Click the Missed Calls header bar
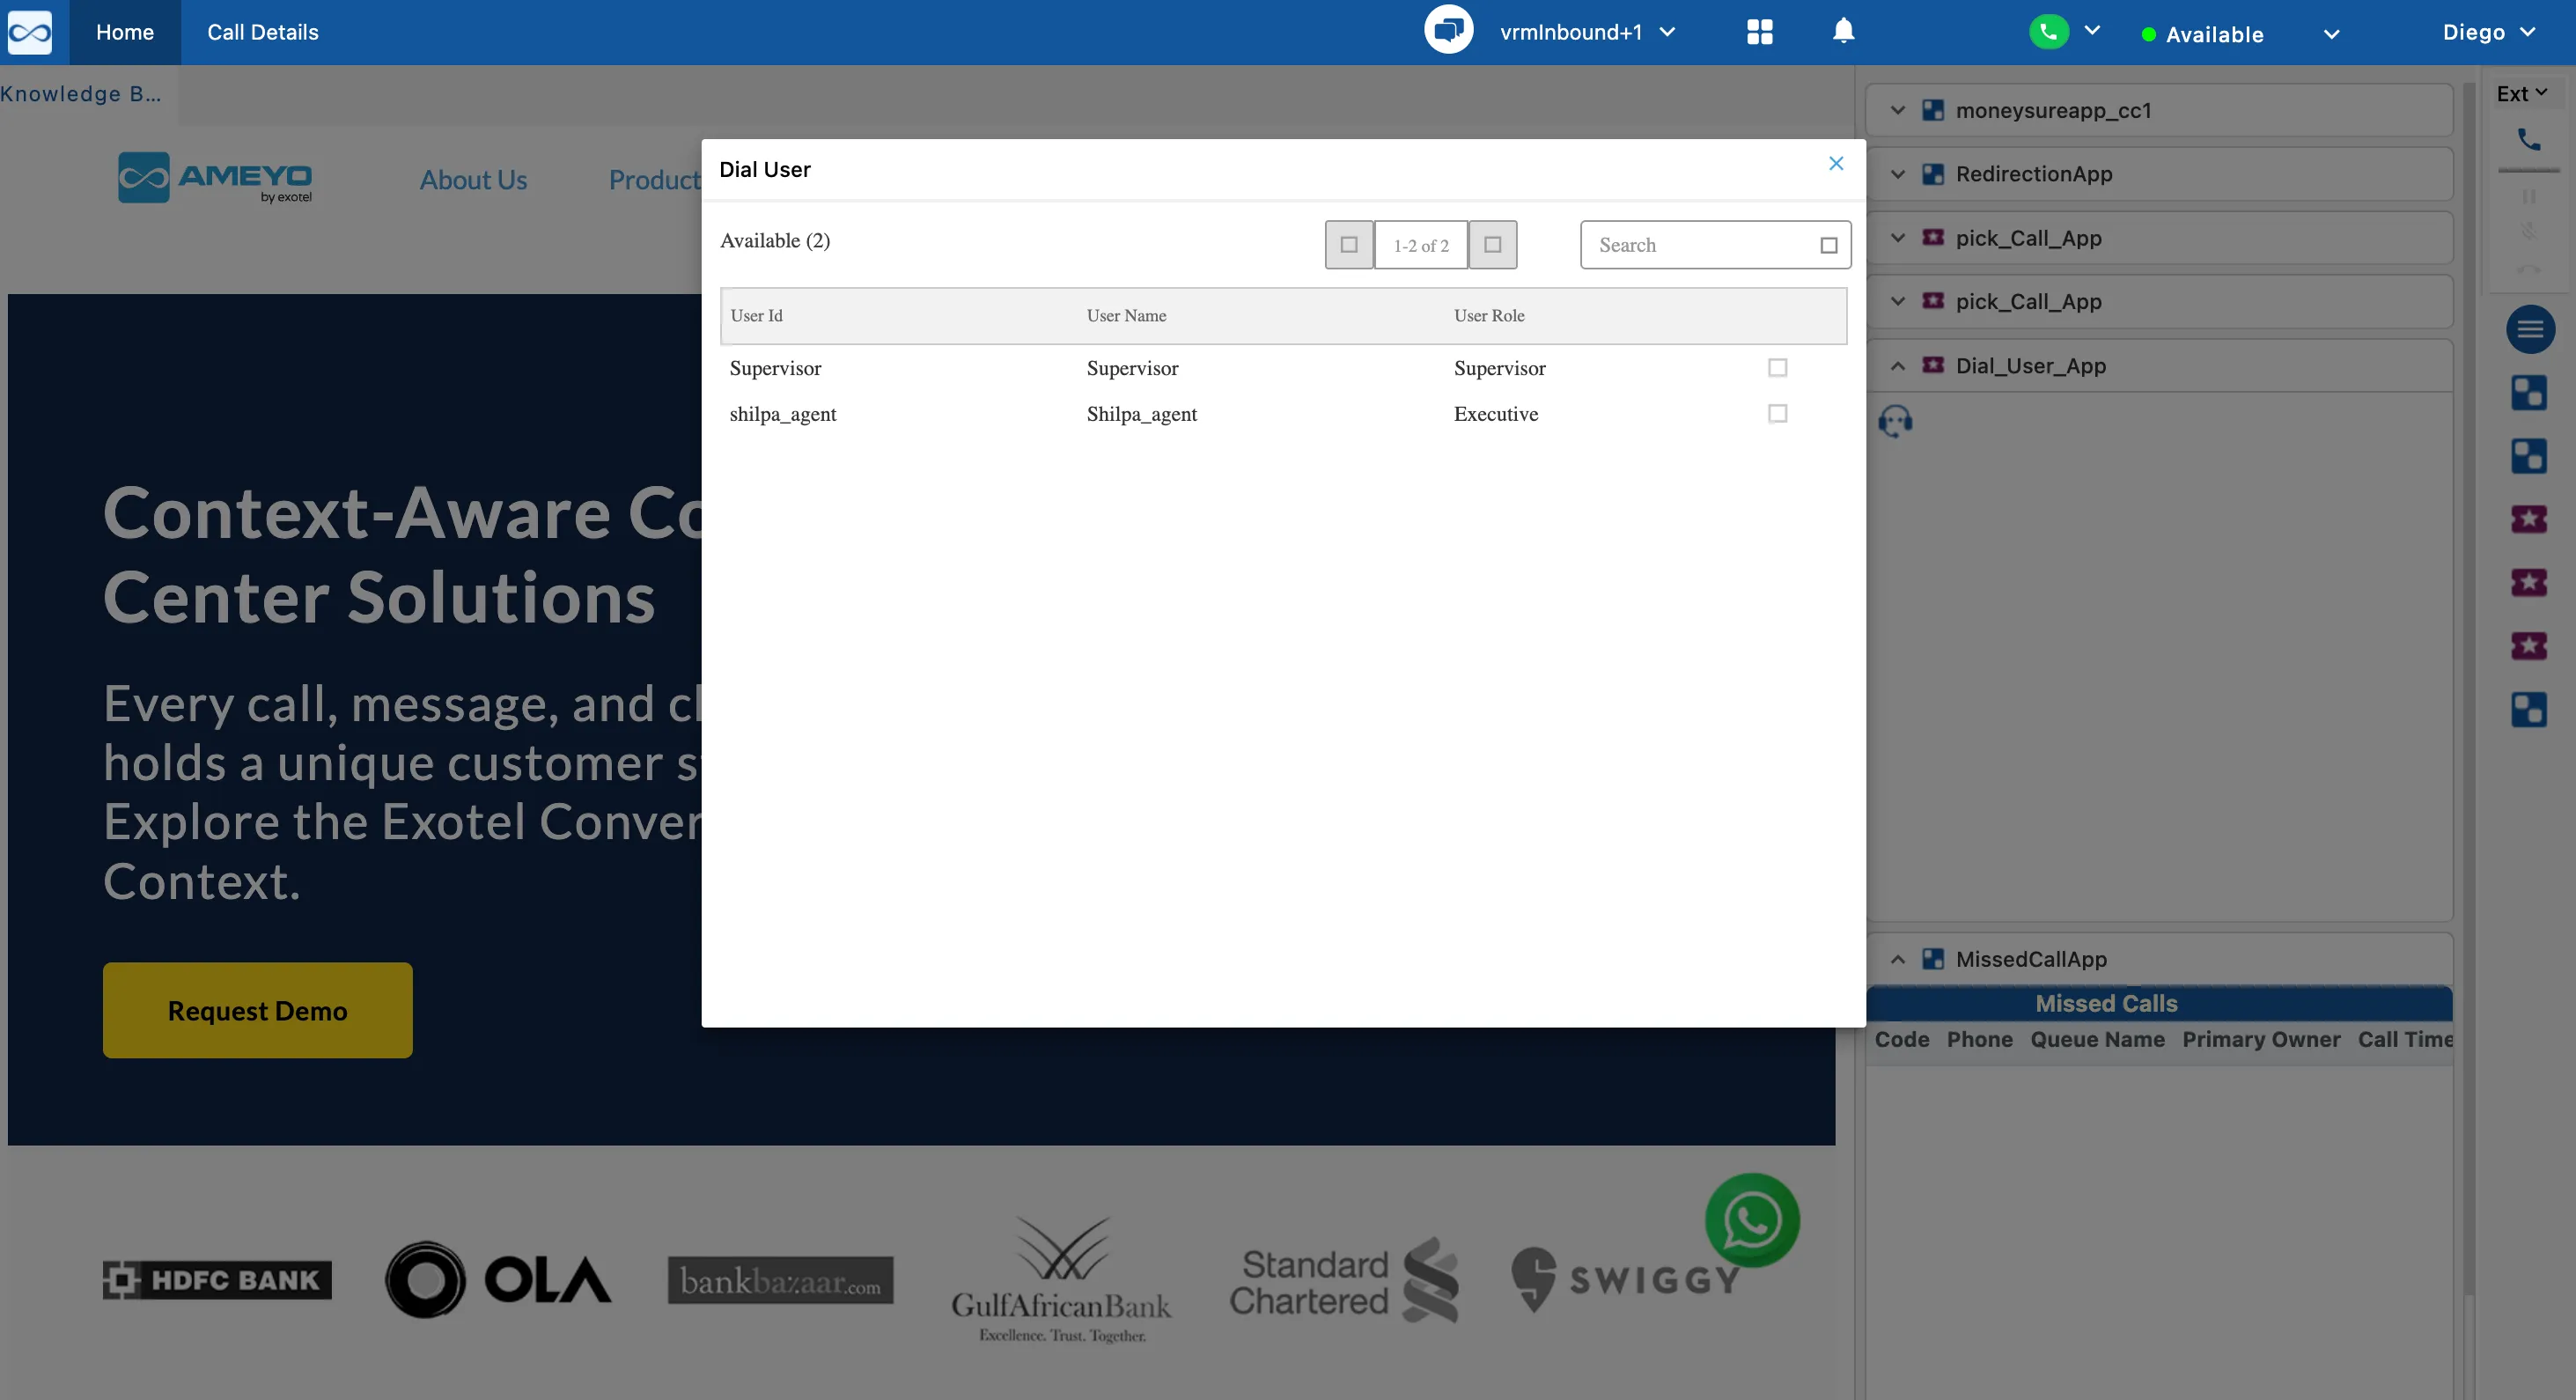The image size is (2576, 1400). [x=2159, y=1003]
